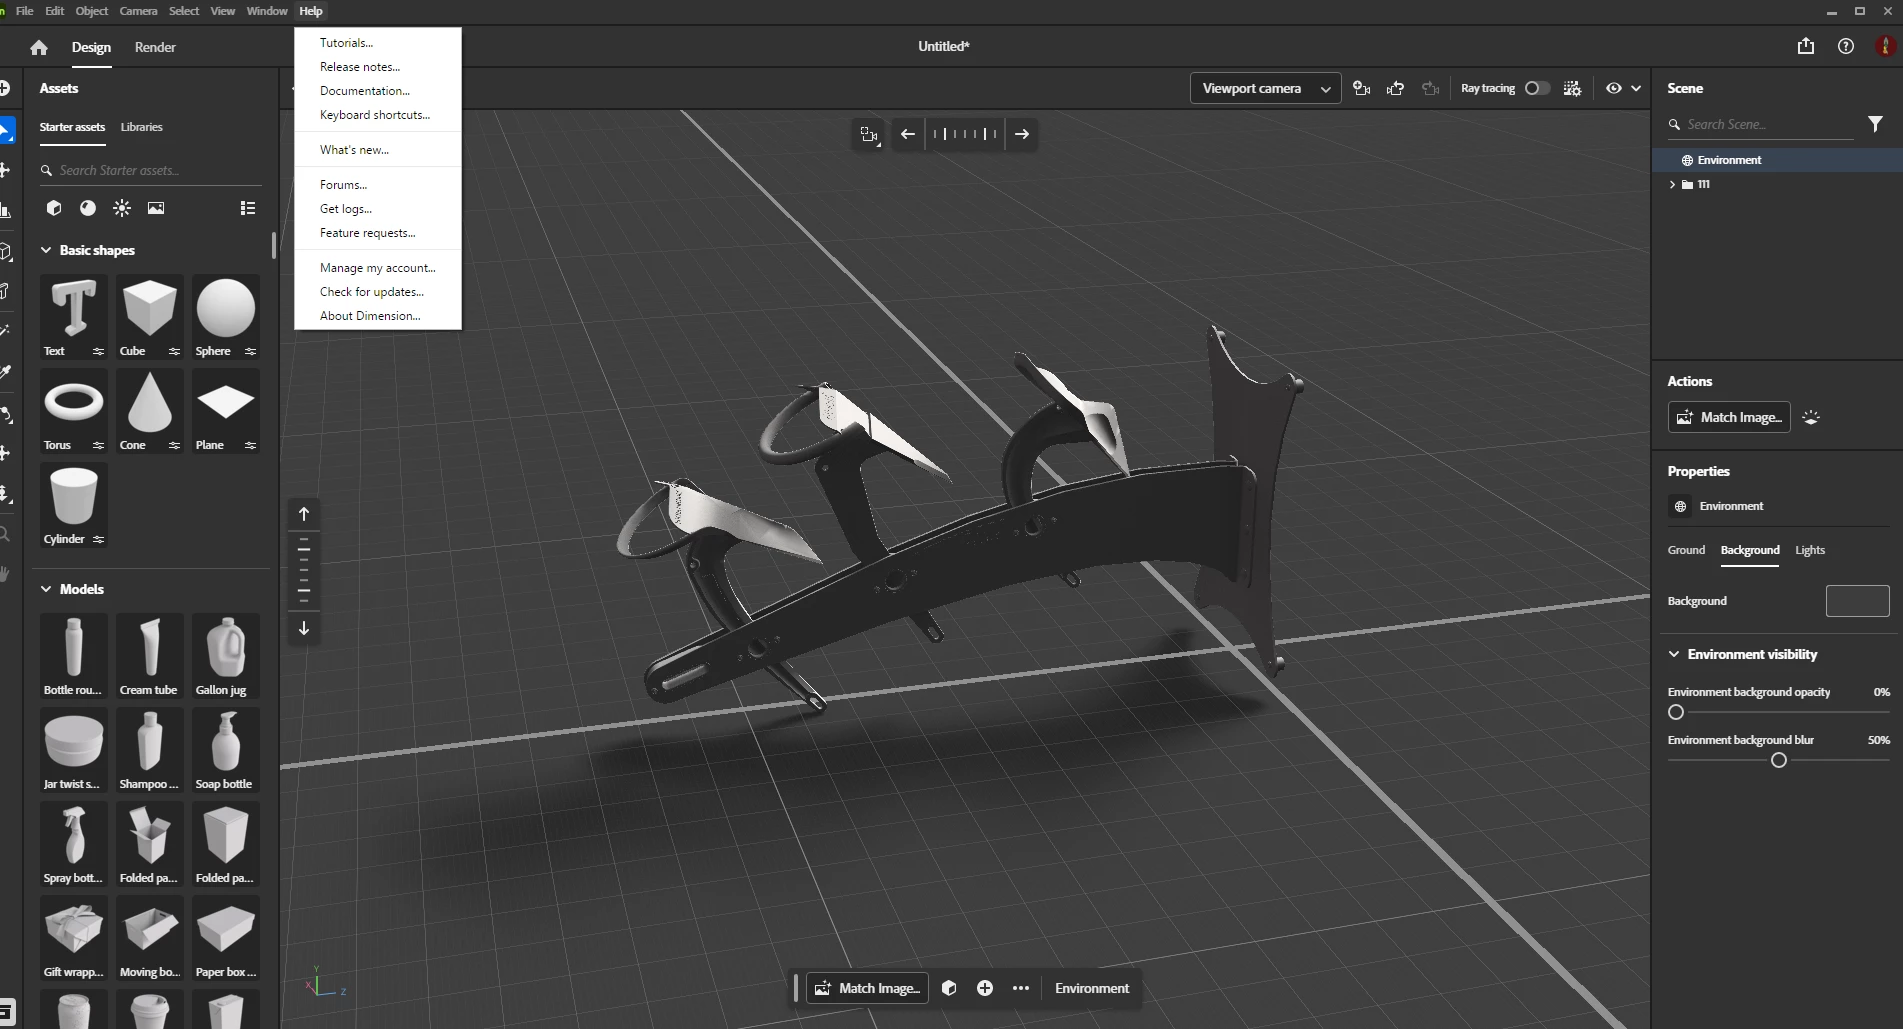Click the Background color swatch
Image resolution: width=1903 pixels, height=1029 pixels.
point(1857,601)
